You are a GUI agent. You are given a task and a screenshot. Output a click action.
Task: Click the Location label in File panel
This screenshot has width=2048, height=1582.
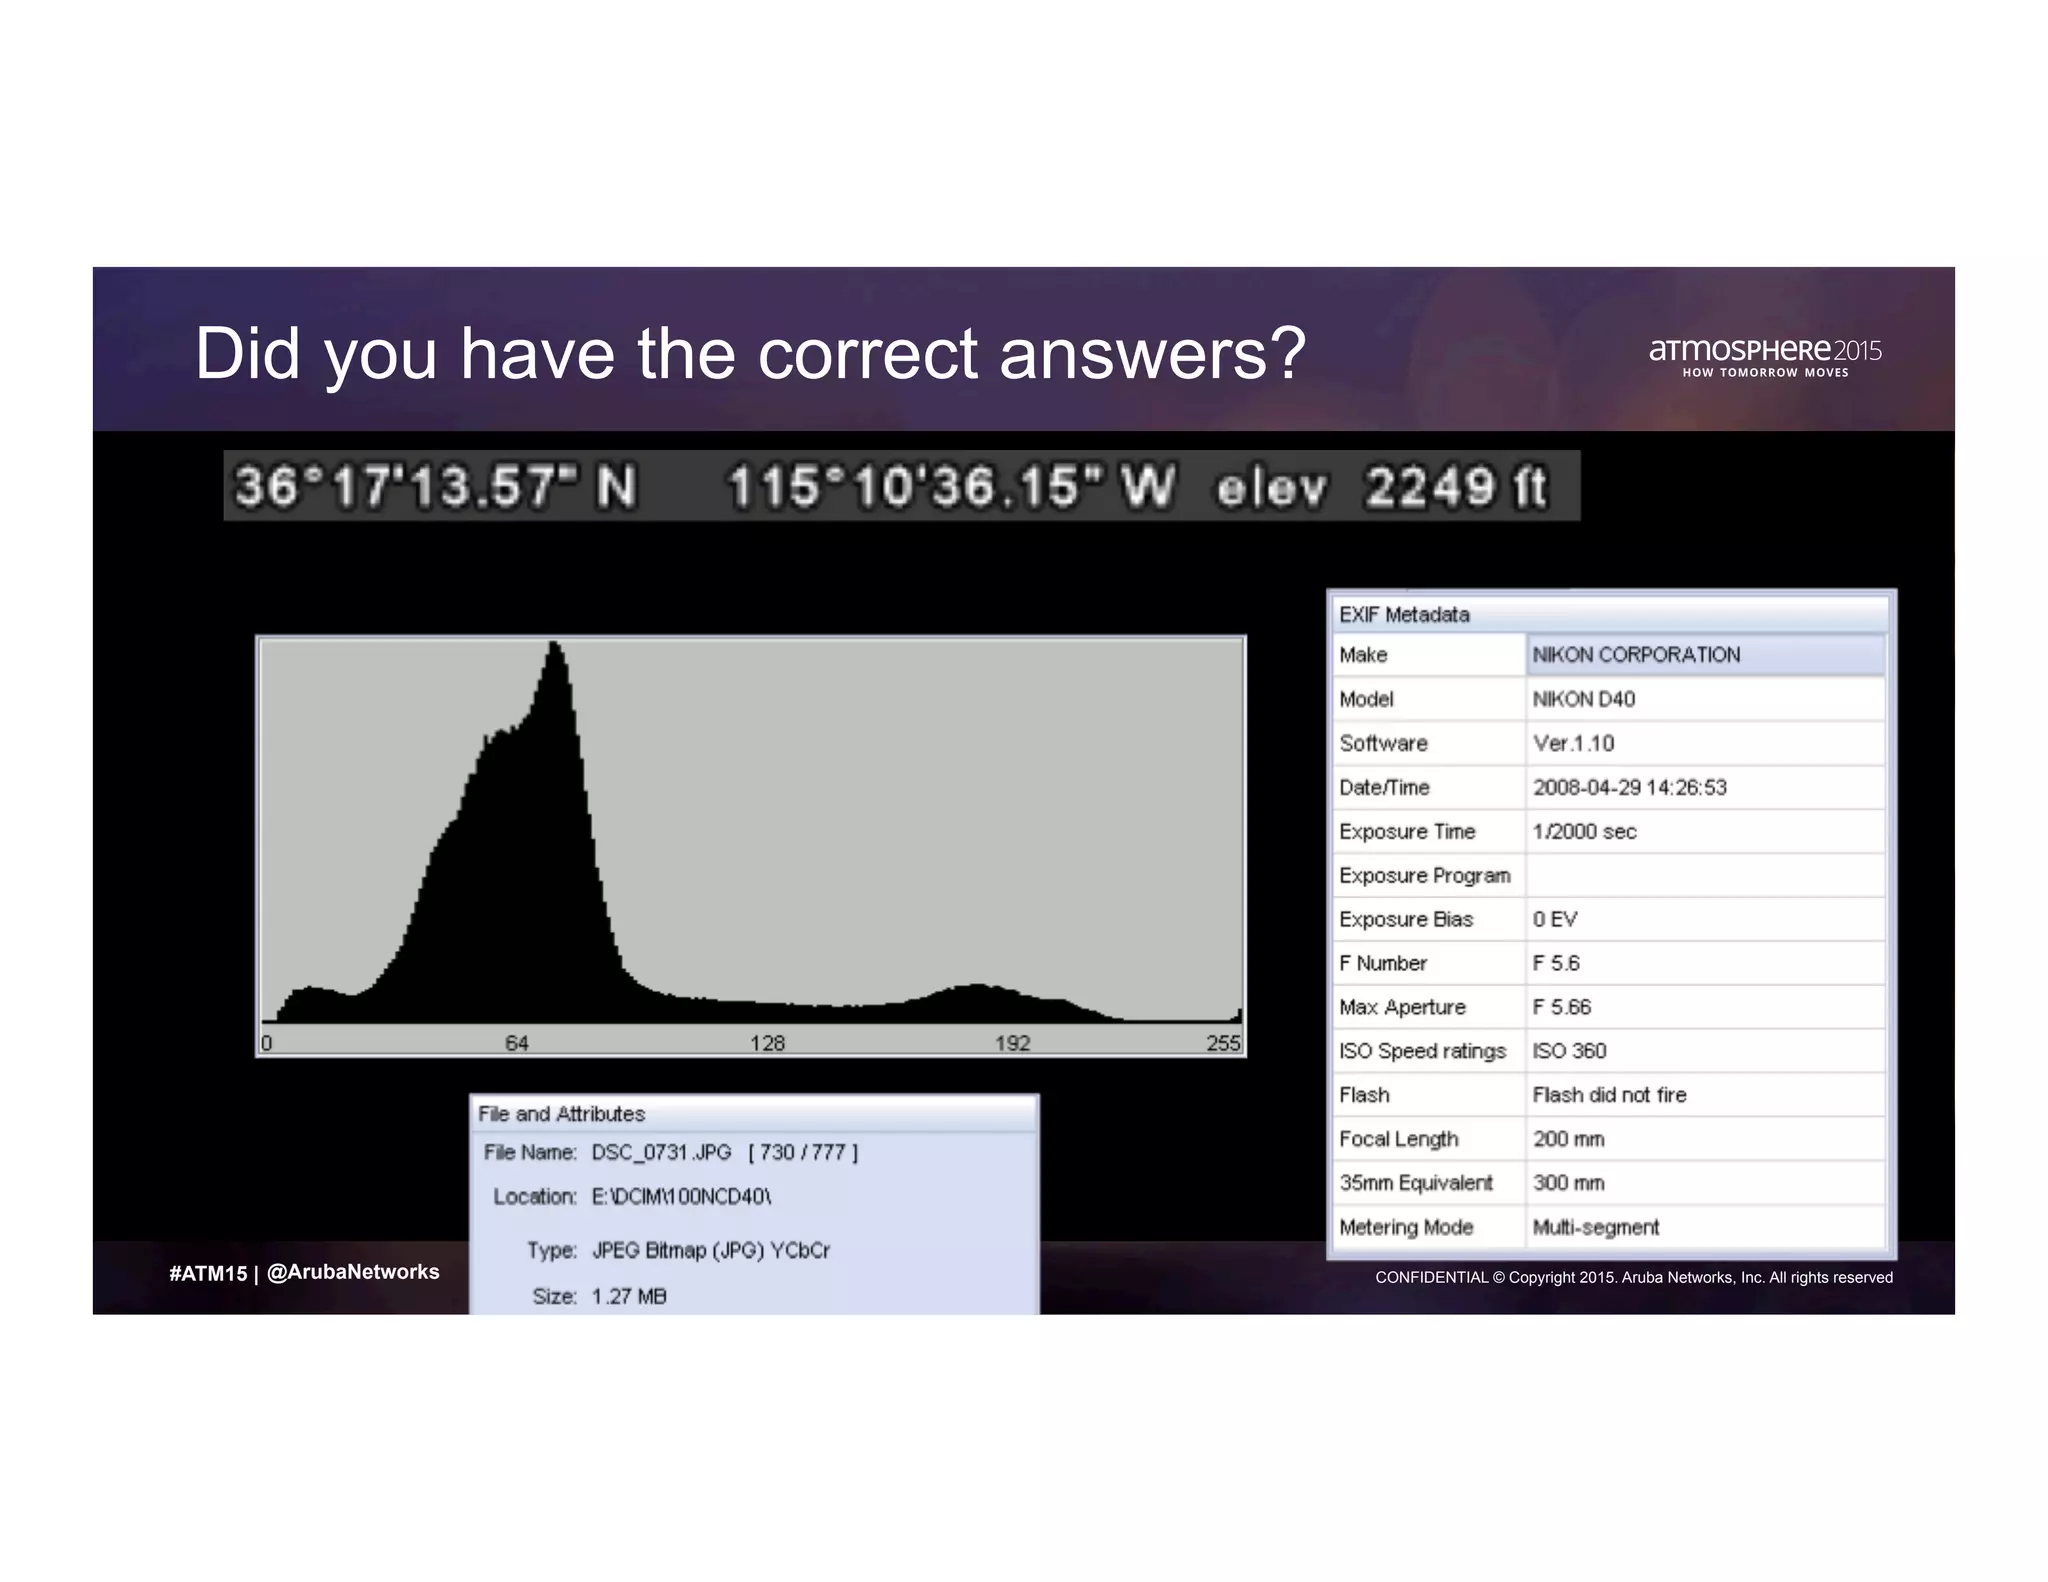(x=535, y=1197)
